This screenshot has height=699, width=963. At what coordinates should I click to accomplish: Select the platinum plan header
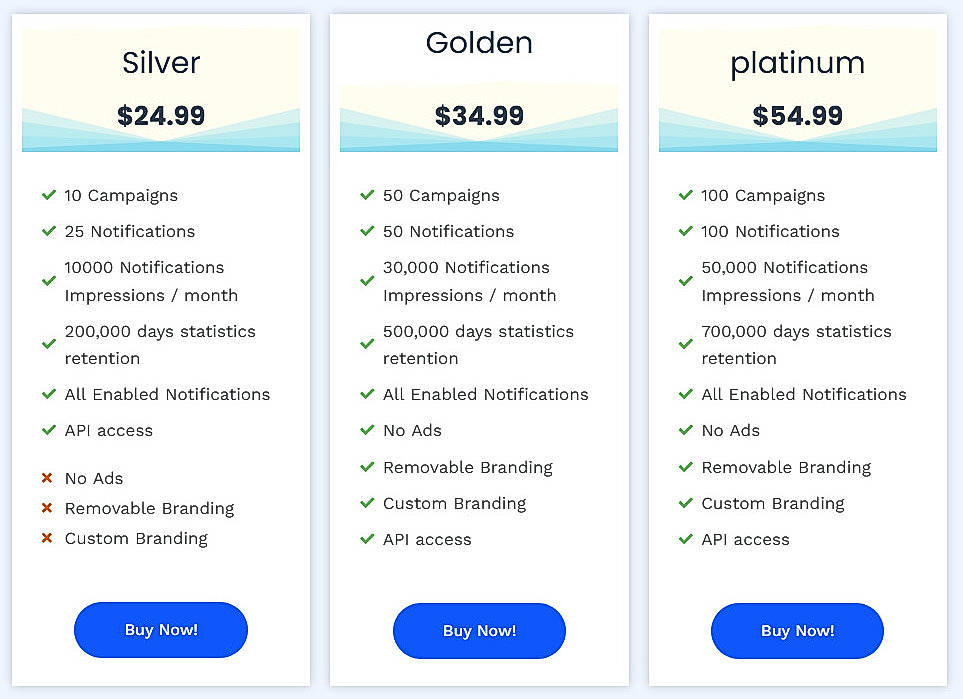[797, 62]
